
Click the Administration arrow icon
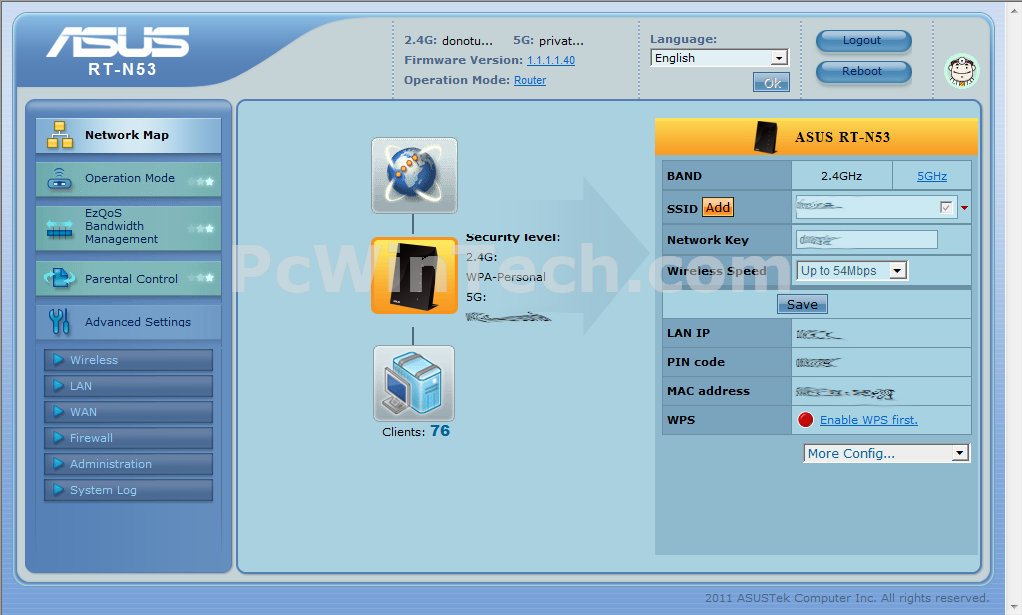click(x=59, y=464)
